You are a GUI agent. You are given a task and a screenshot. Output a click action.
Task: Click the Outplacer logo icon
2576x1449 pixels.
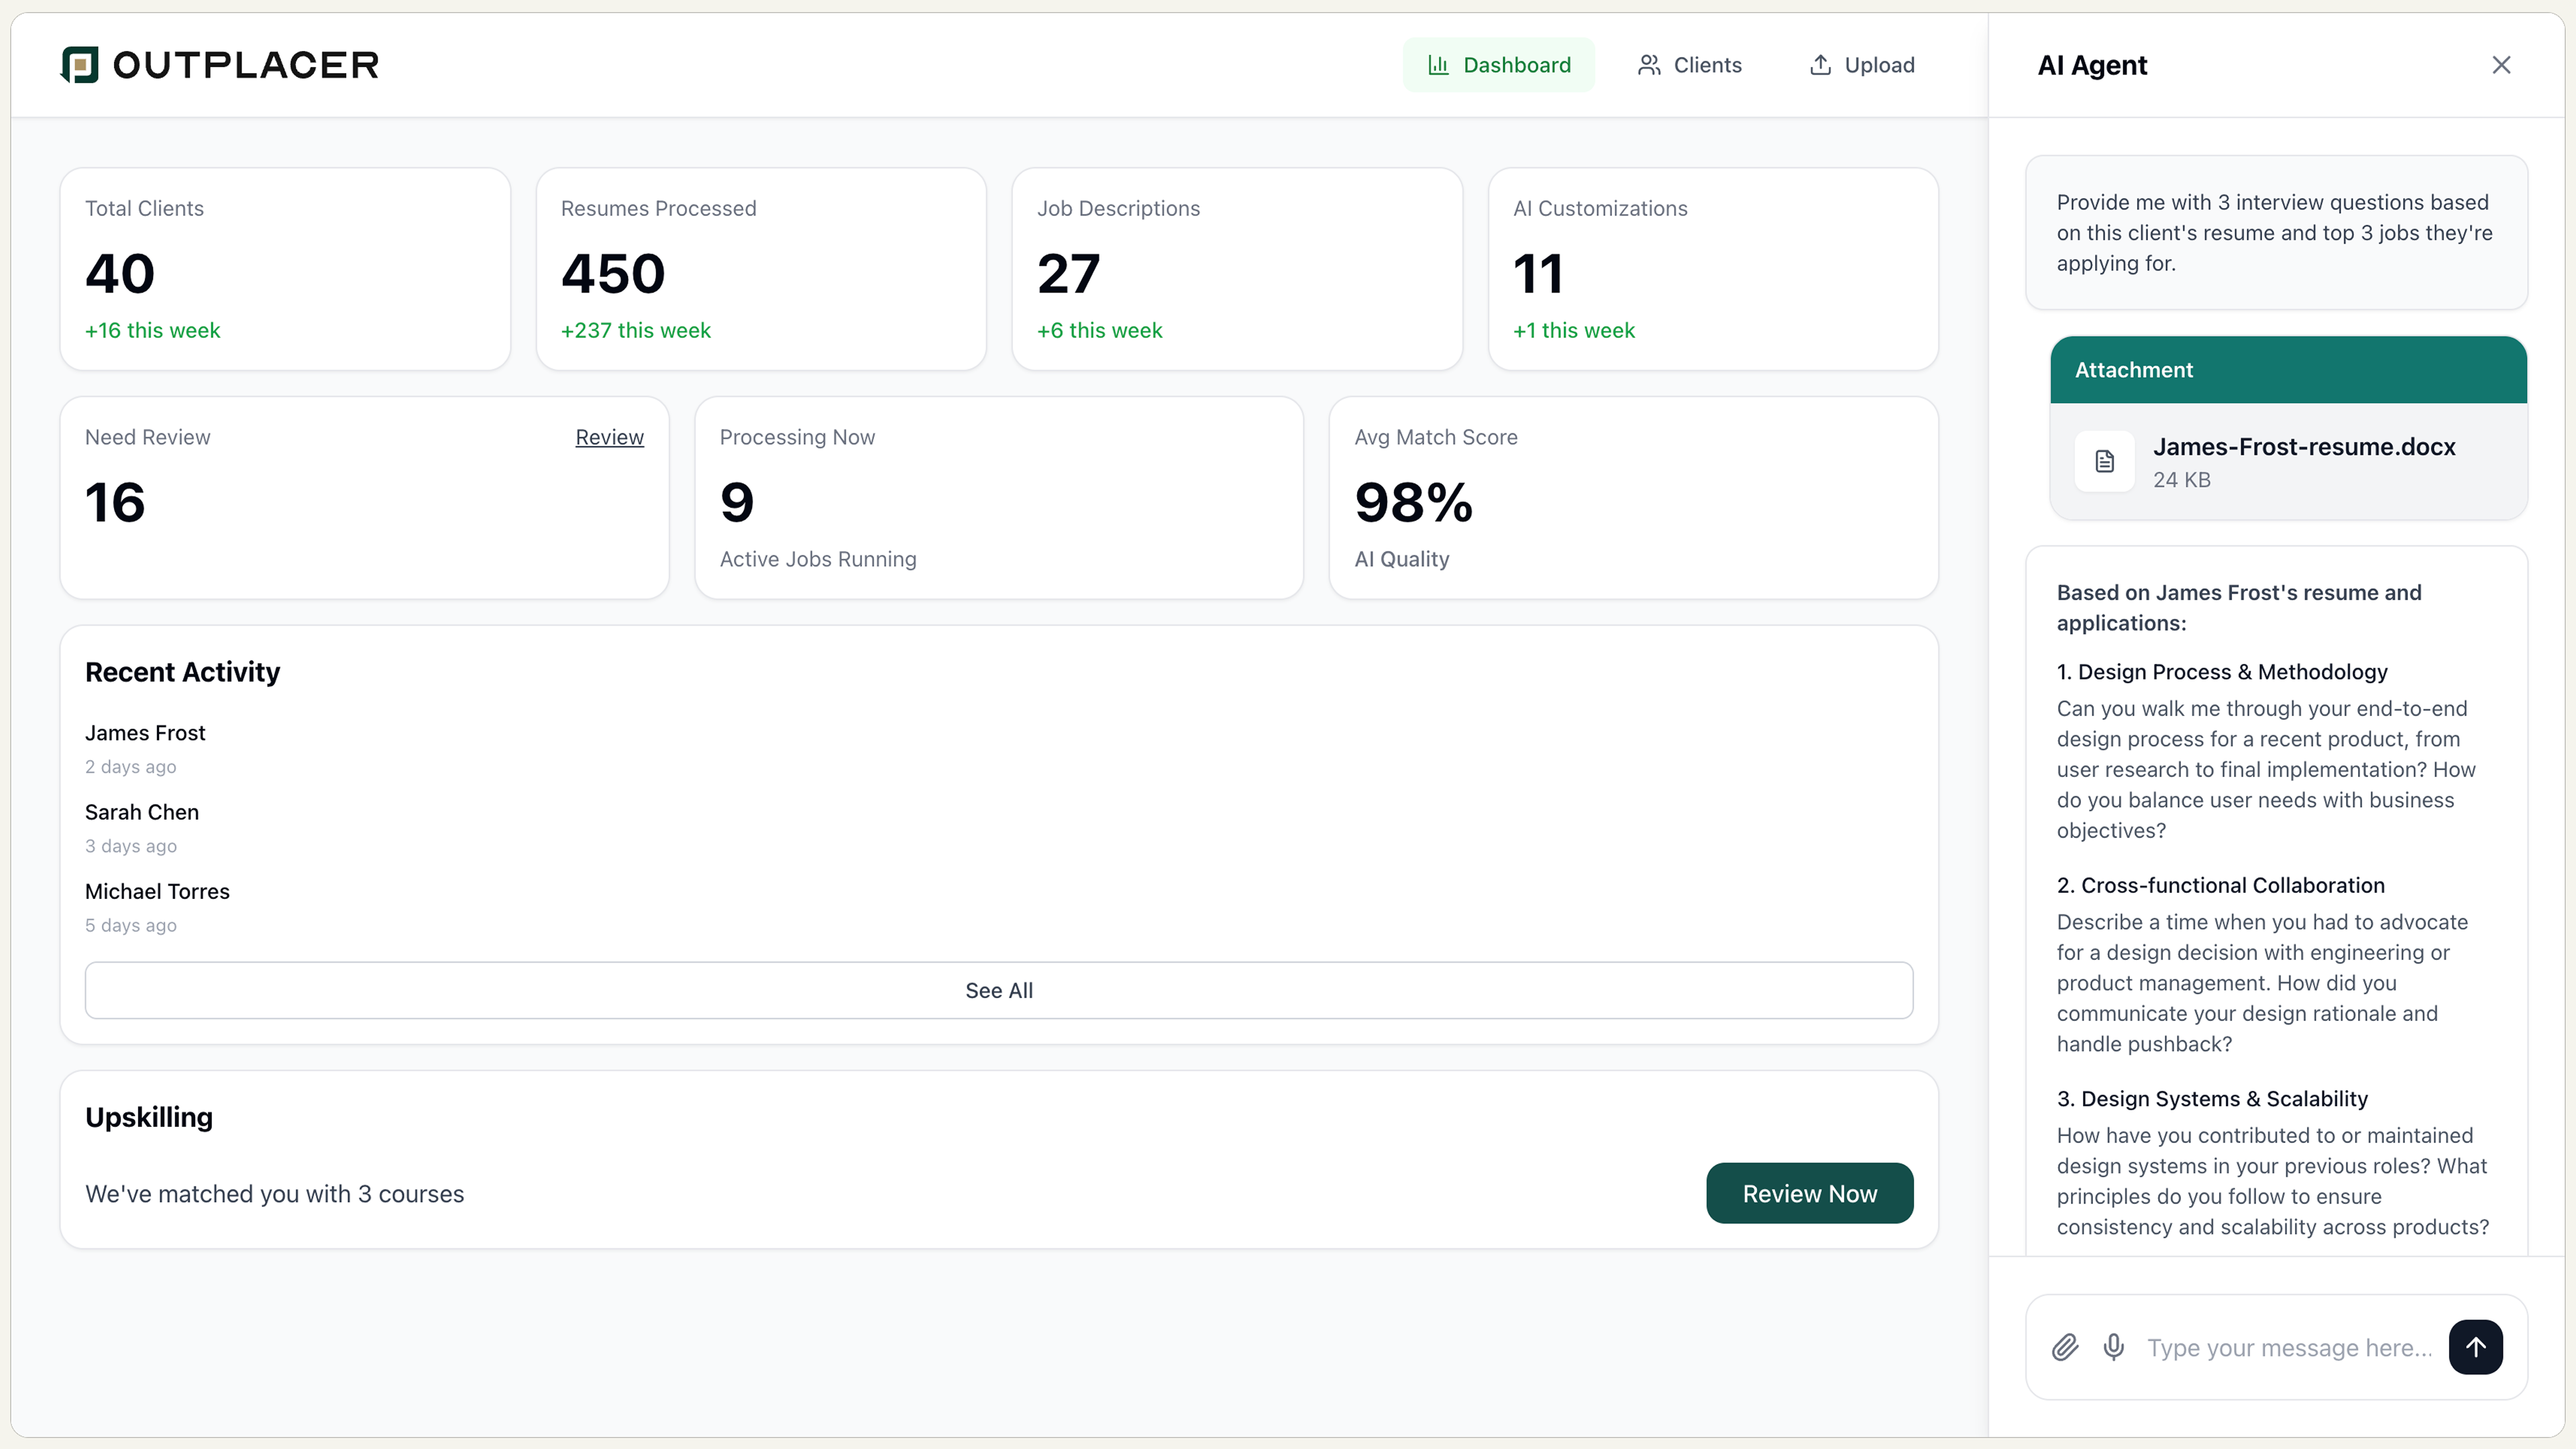click(80, 64)
